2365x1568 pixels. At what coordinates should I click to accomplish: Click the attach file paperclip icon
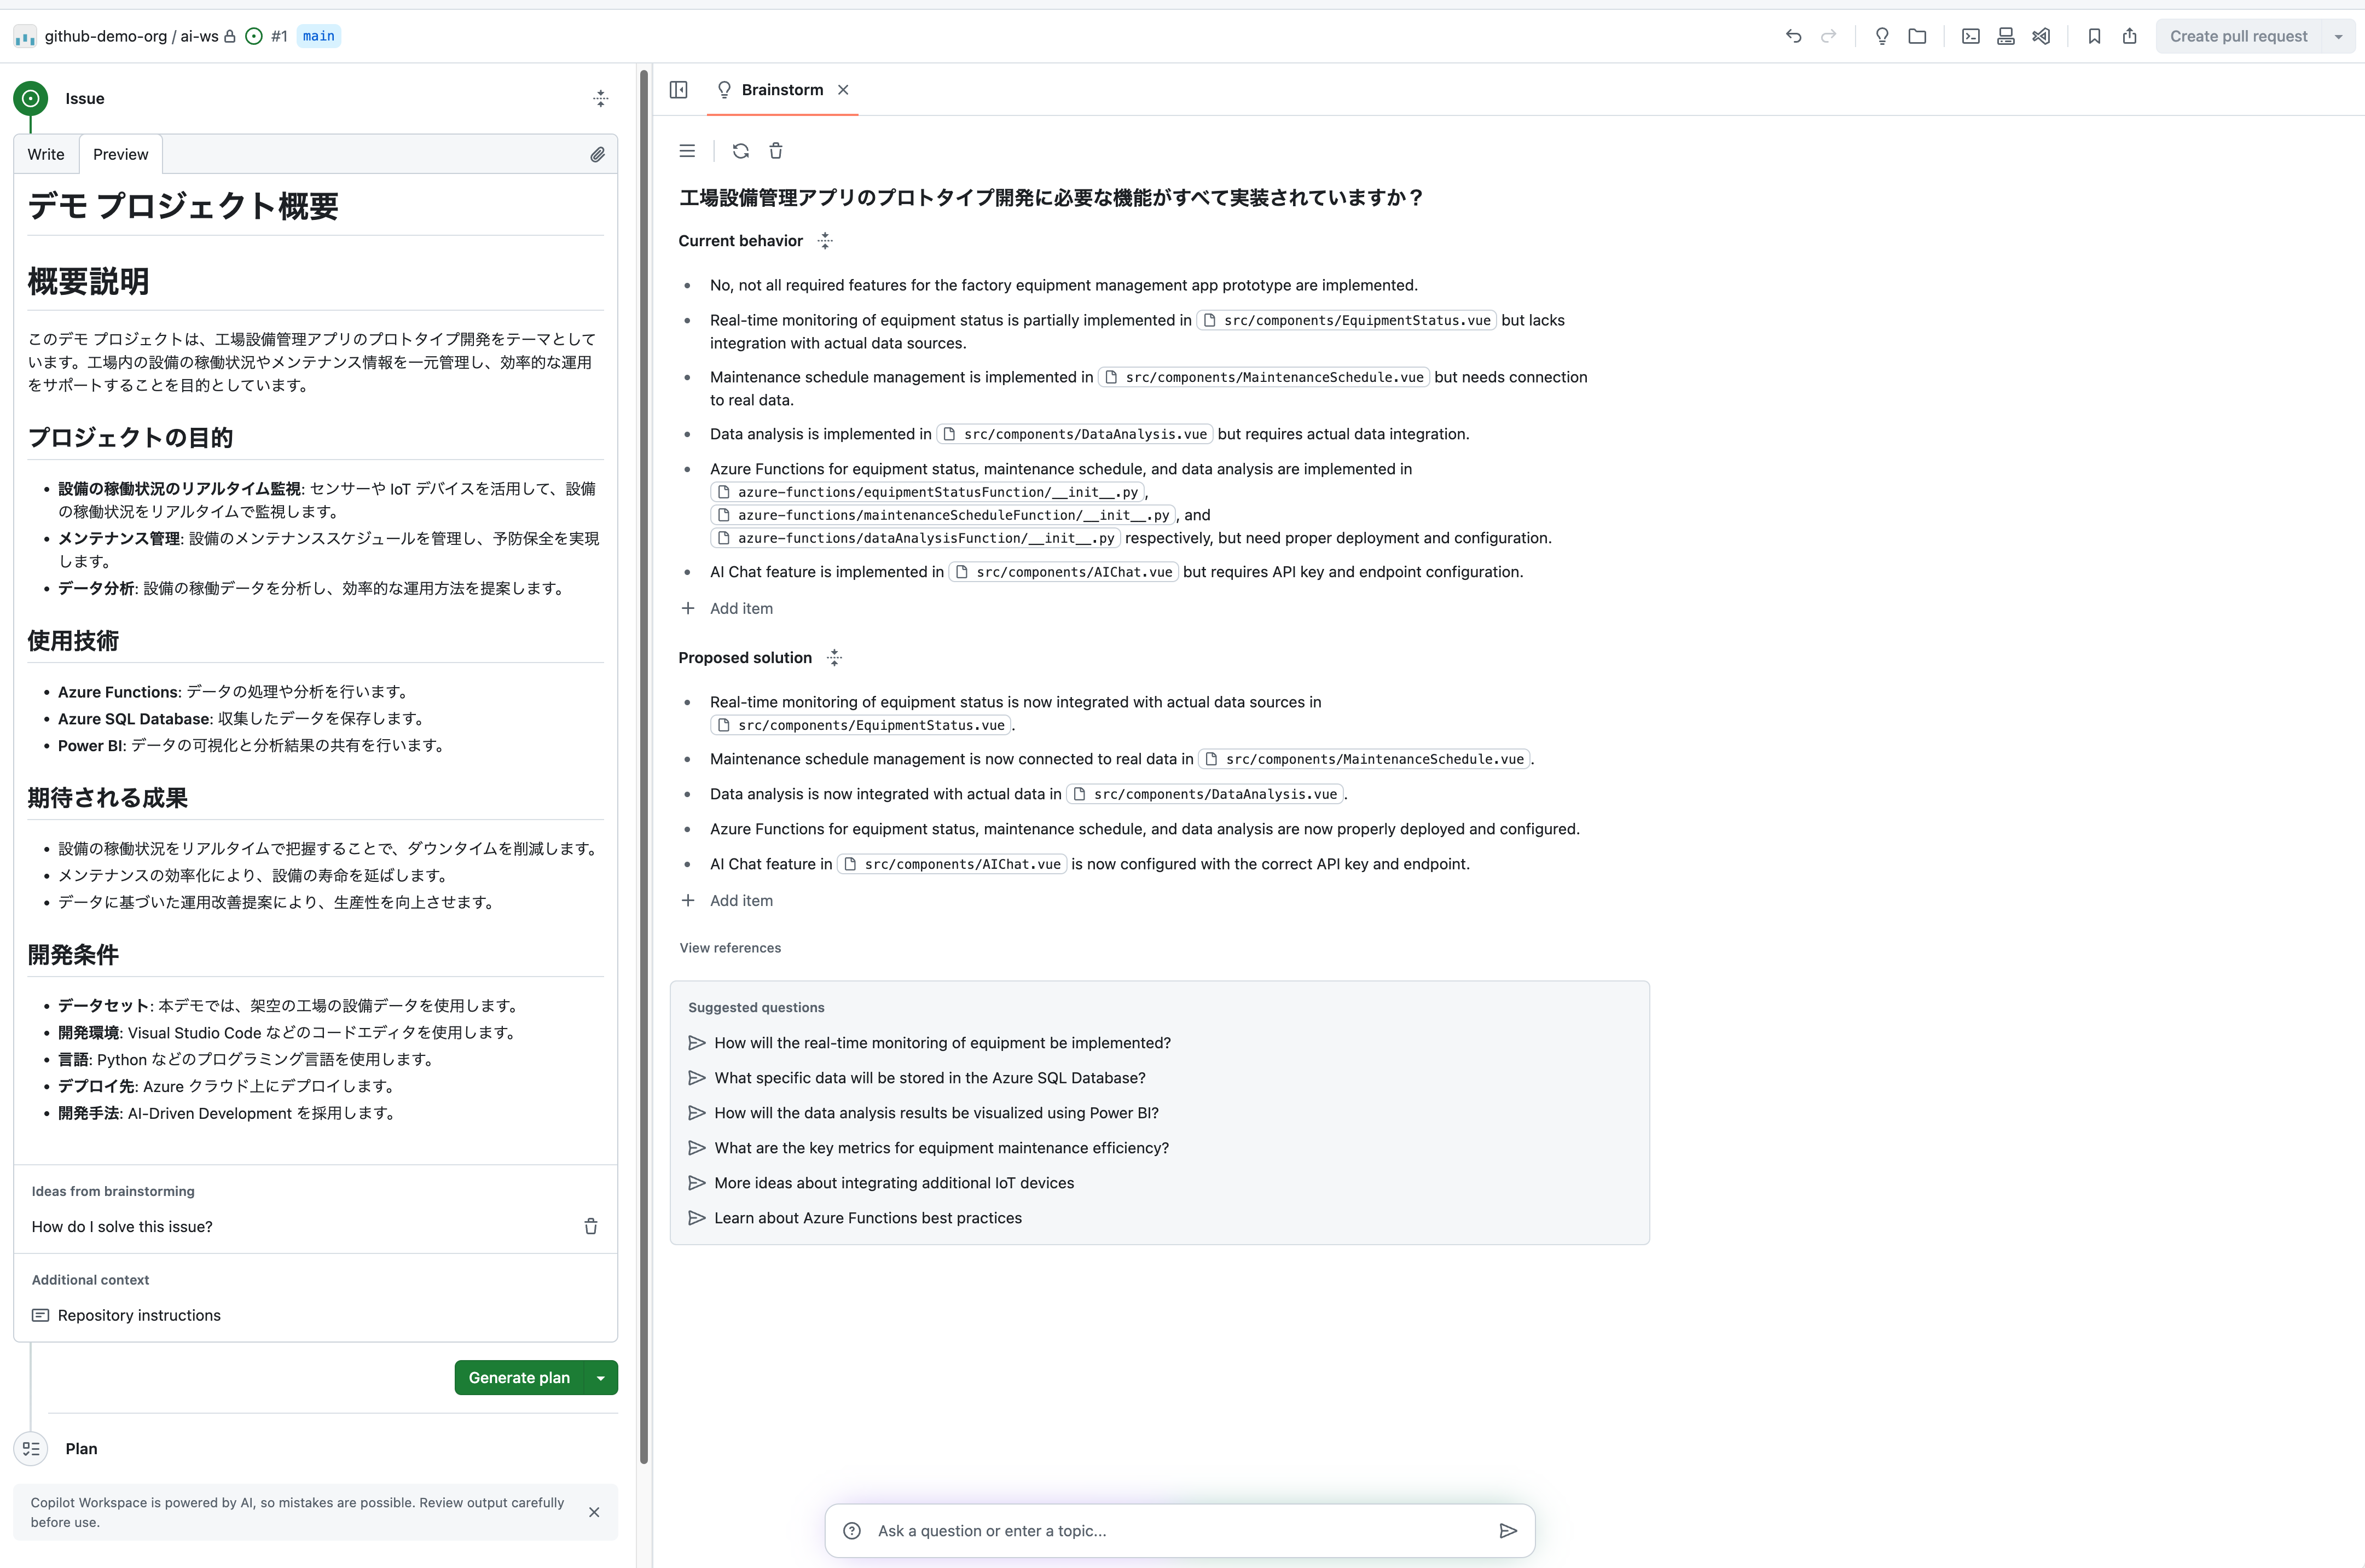point(597,154)
